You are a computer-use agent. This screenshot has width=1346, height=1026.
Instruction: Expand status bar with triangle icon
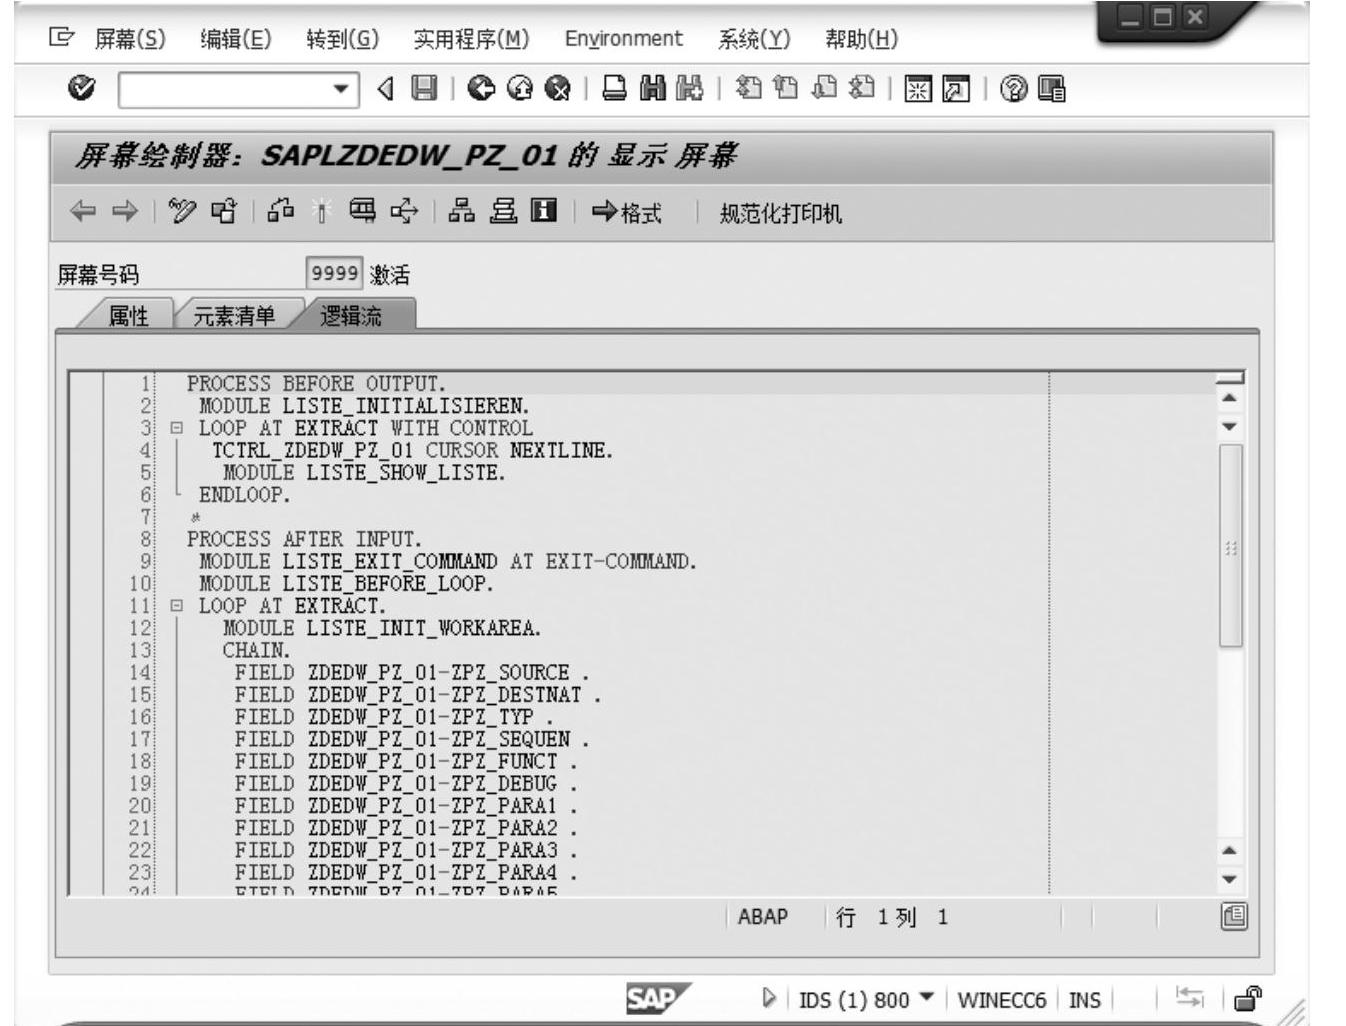click(x=769, y=998)
